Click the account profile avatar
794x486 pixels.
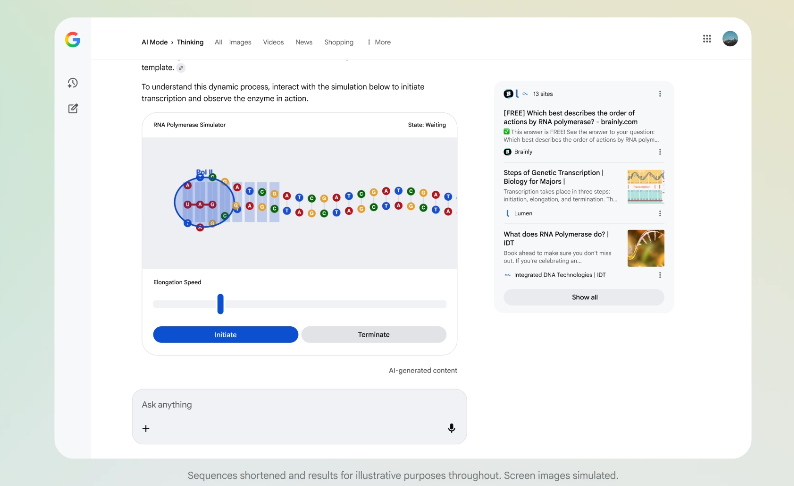pos(730,39)
